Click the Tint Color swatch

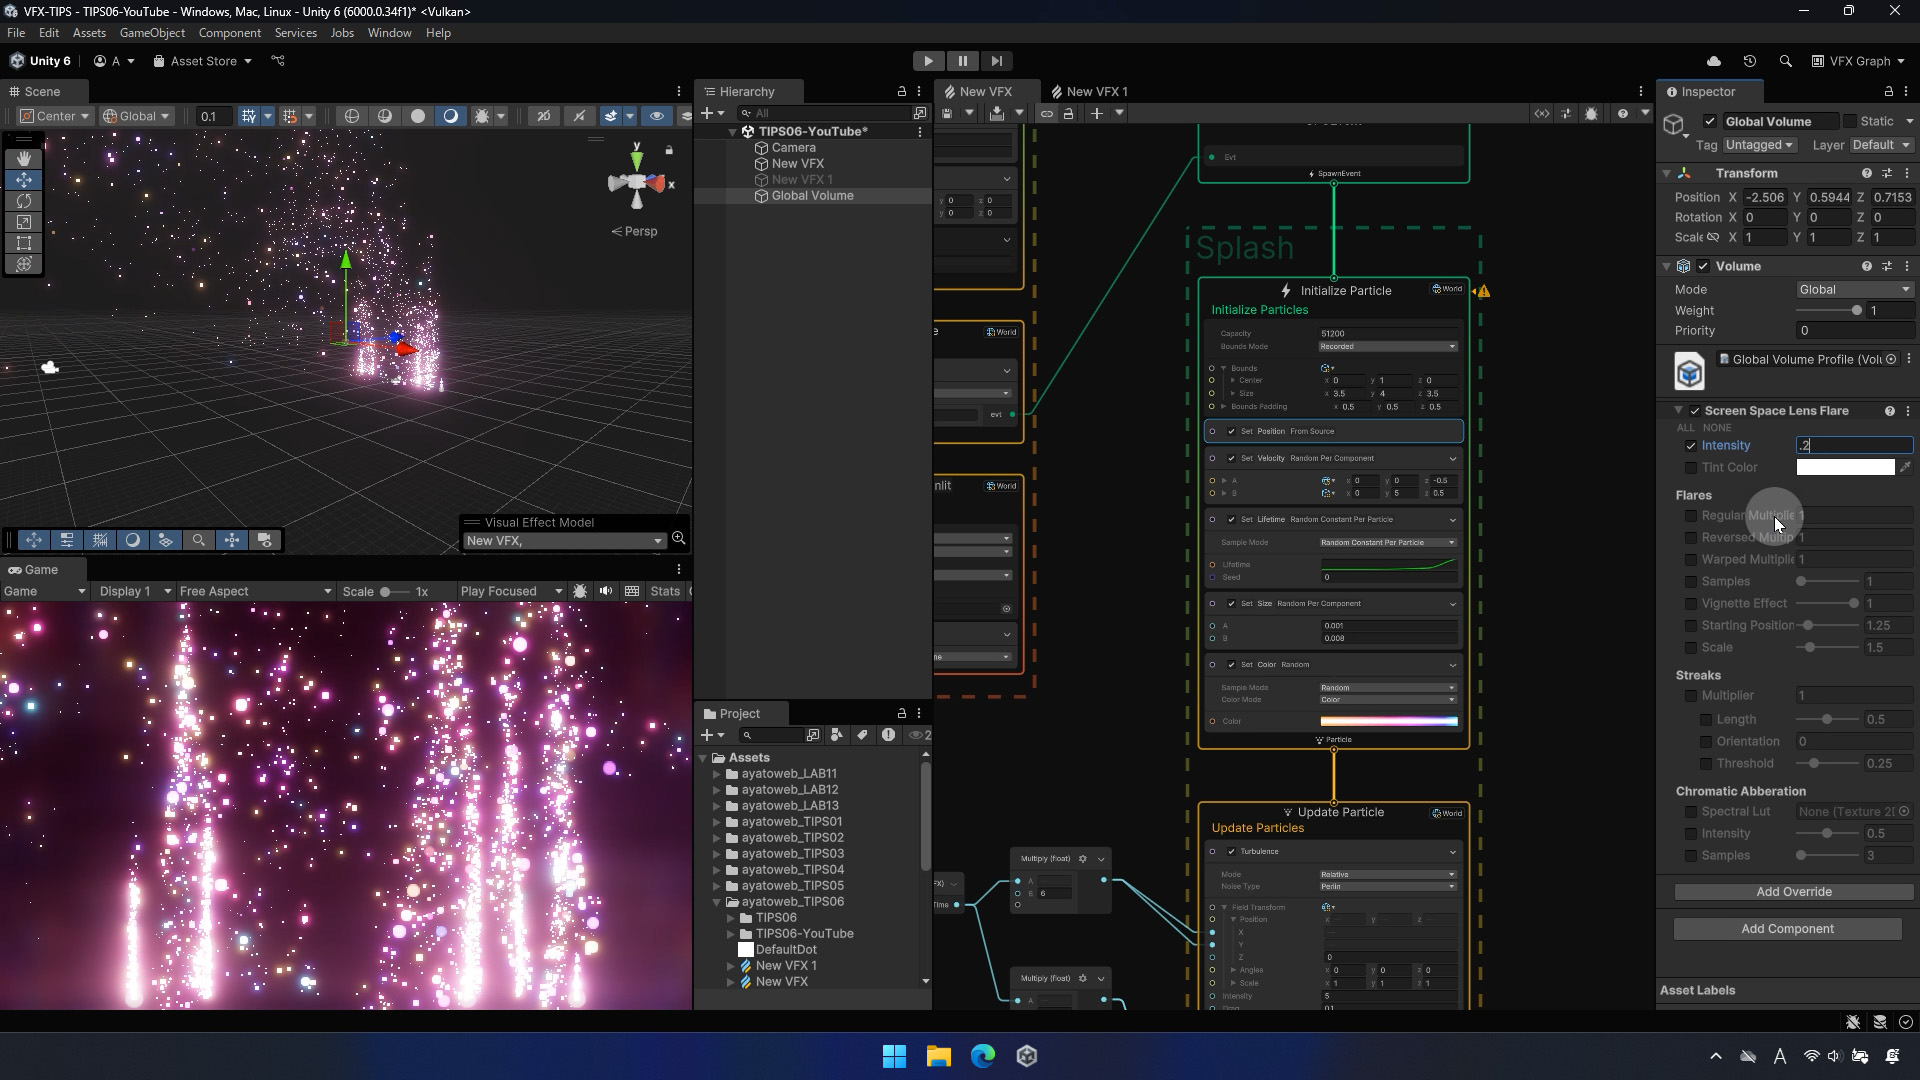tap(1844, 468)
